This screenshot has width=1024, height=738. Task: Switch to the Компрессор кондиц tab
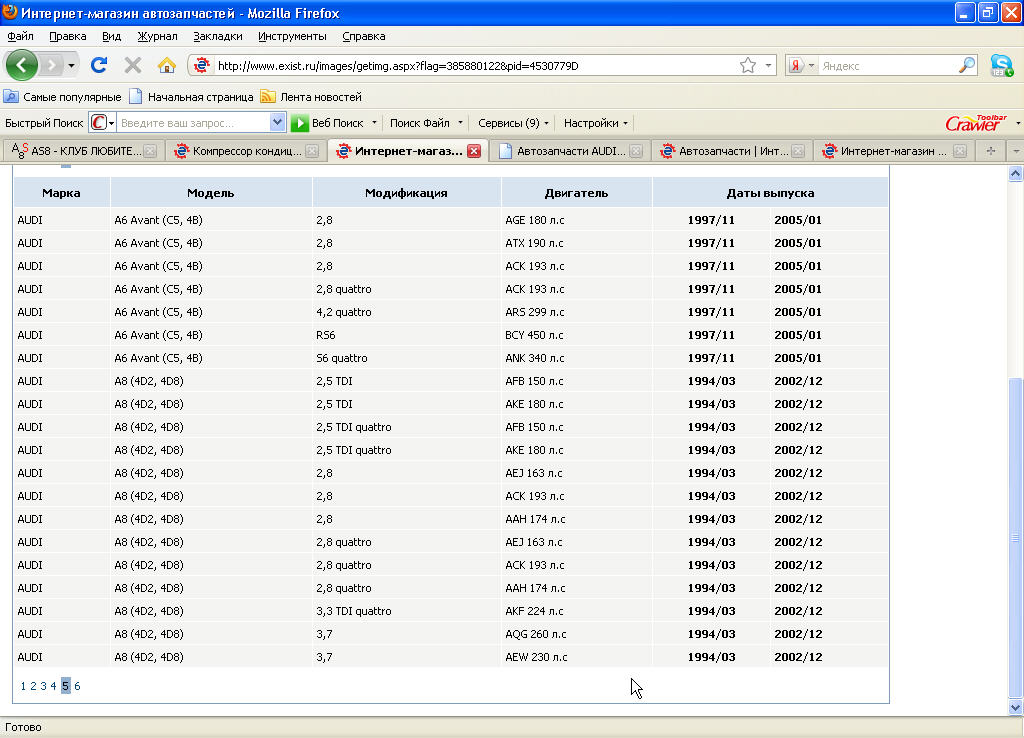tap(245, 151)
